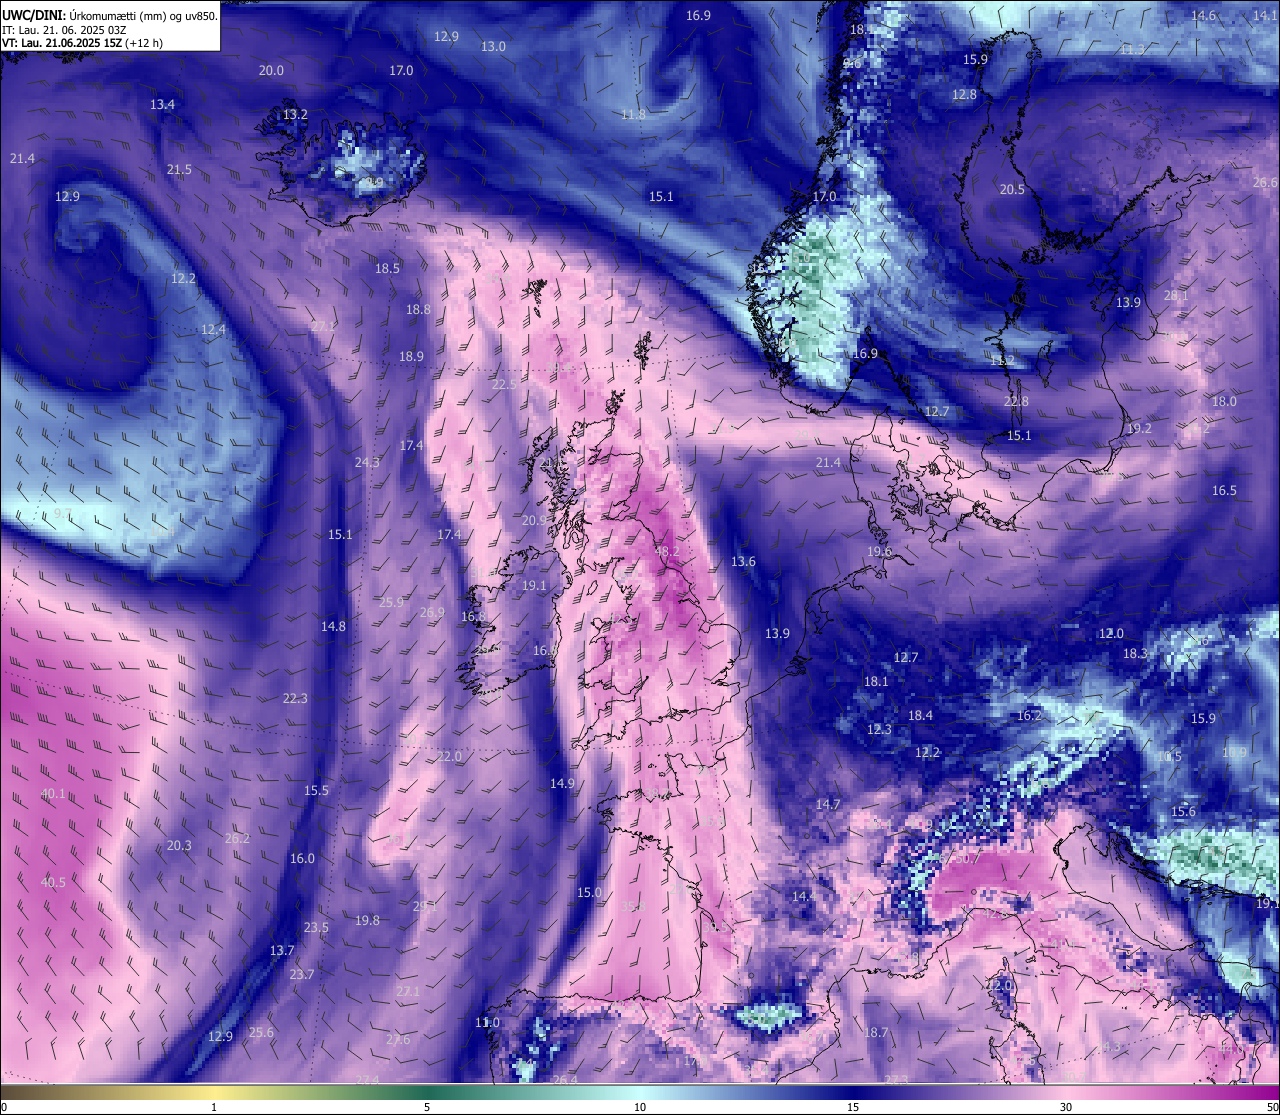This screenshot has width=1280, height=1115.
Task: Click the 13.7 value on the map
Action: pos(282,950)
